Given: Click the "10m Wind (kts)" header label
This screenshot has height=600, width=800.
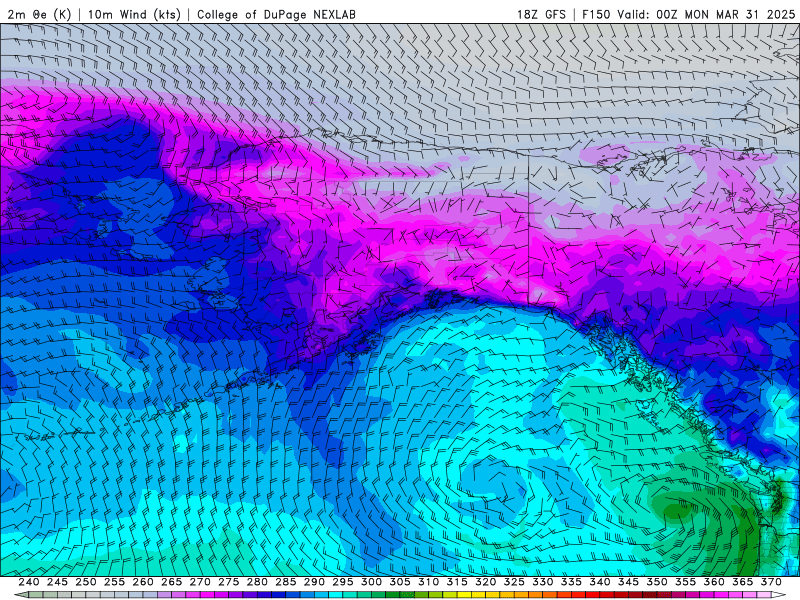Looking at the screenshot, I should pos(134,14).
